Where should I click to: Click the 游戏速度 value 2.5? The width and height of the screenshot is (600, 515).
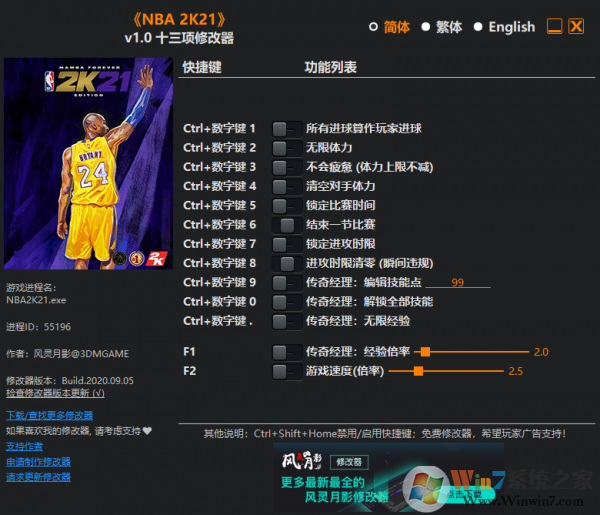pyautogui.click(x=515, y=371)
